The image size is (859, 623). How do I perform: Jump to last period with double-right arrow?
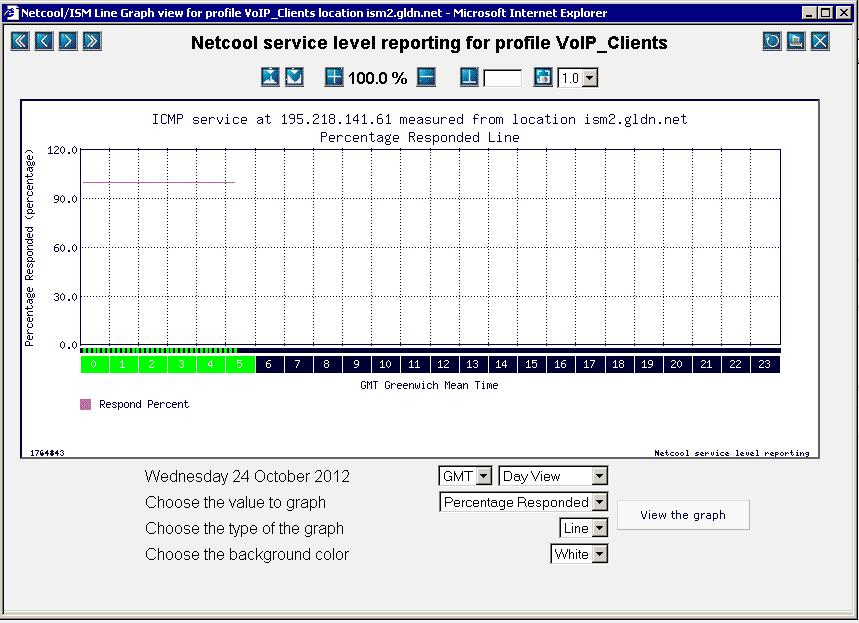click(92, 41)
